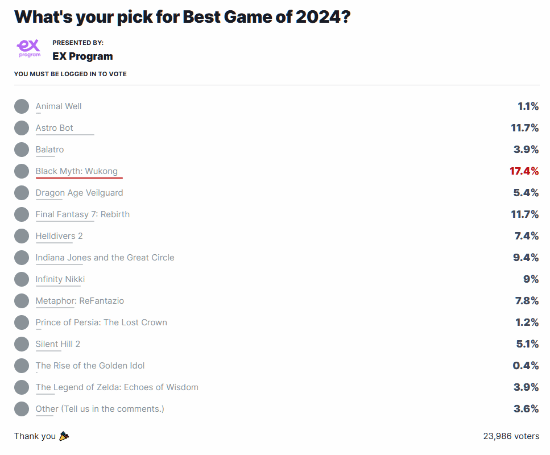Viewport: 550px width, 455px height.
Task: Choose the Helldivers 2 radio button
Action: (21, 236)
